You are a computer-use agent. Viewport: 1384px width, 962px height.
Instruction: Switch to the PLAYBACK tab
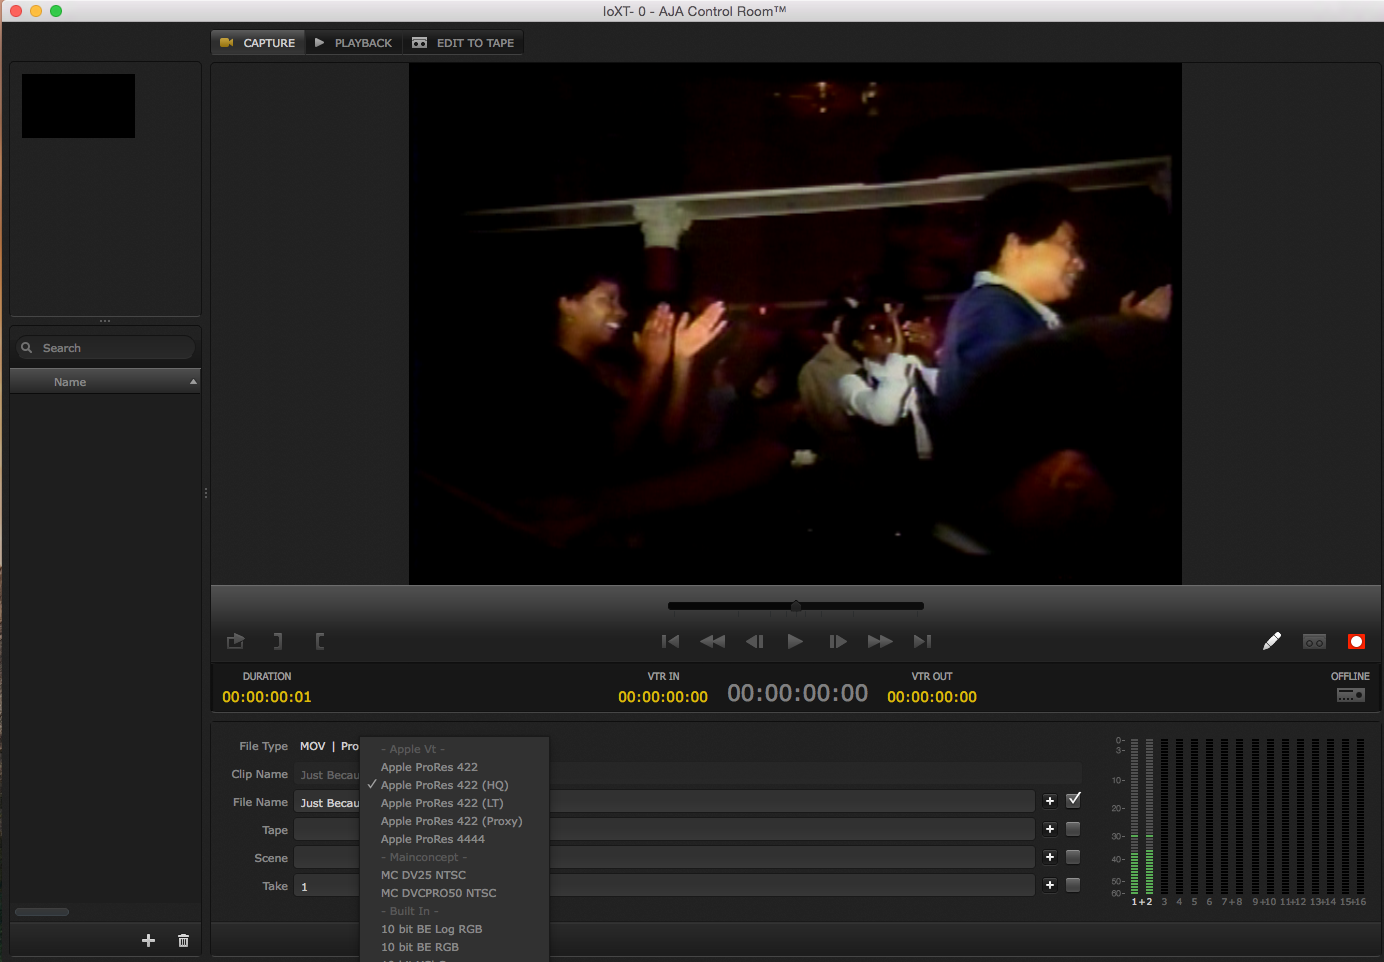(354, 43)
